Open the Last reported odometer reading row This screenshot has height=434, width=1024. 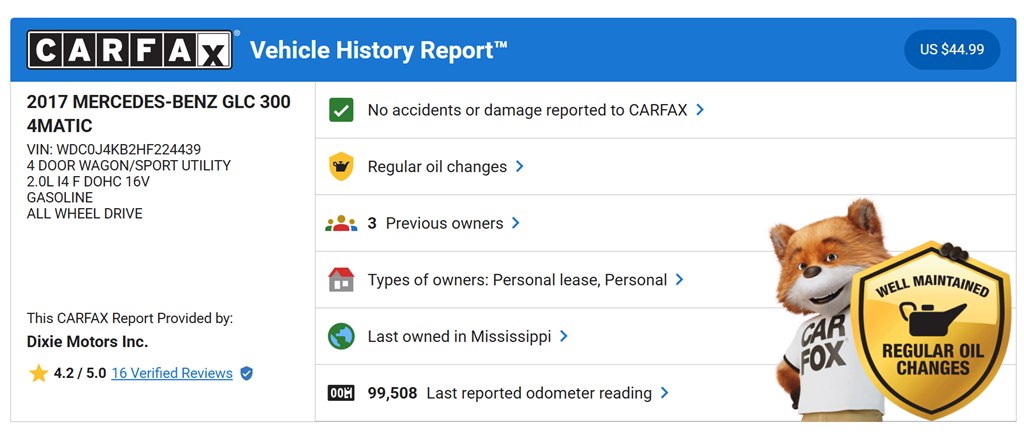pos(538,393)
